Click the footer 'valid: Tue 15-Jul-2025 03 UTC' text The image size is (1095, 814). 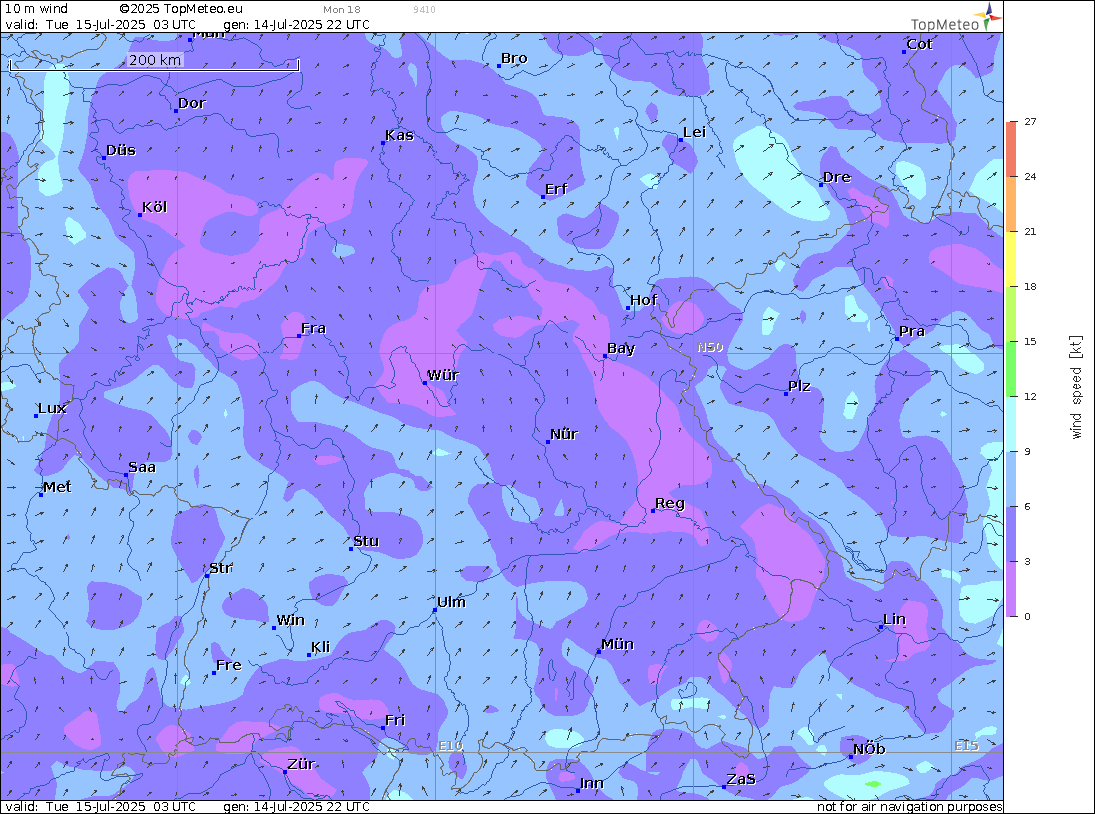[x=101, y=806]
